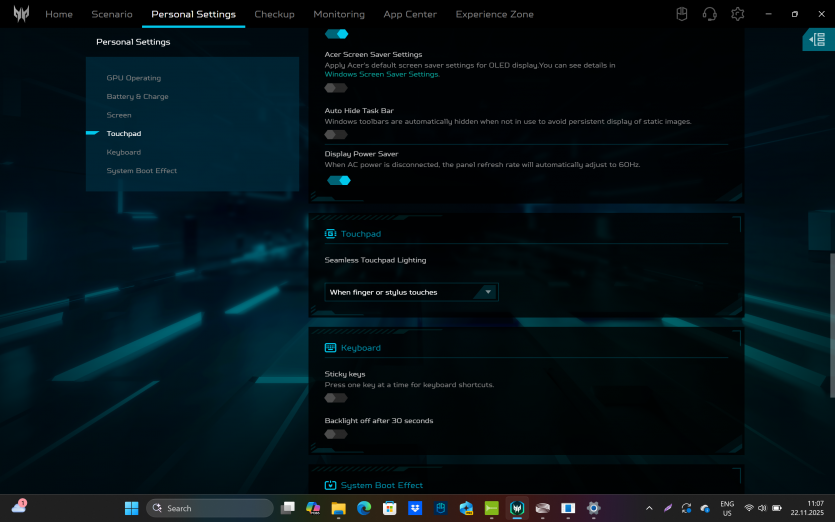
Task: Open Windows Screen Saver Settings link
Action: click(382, 74)
